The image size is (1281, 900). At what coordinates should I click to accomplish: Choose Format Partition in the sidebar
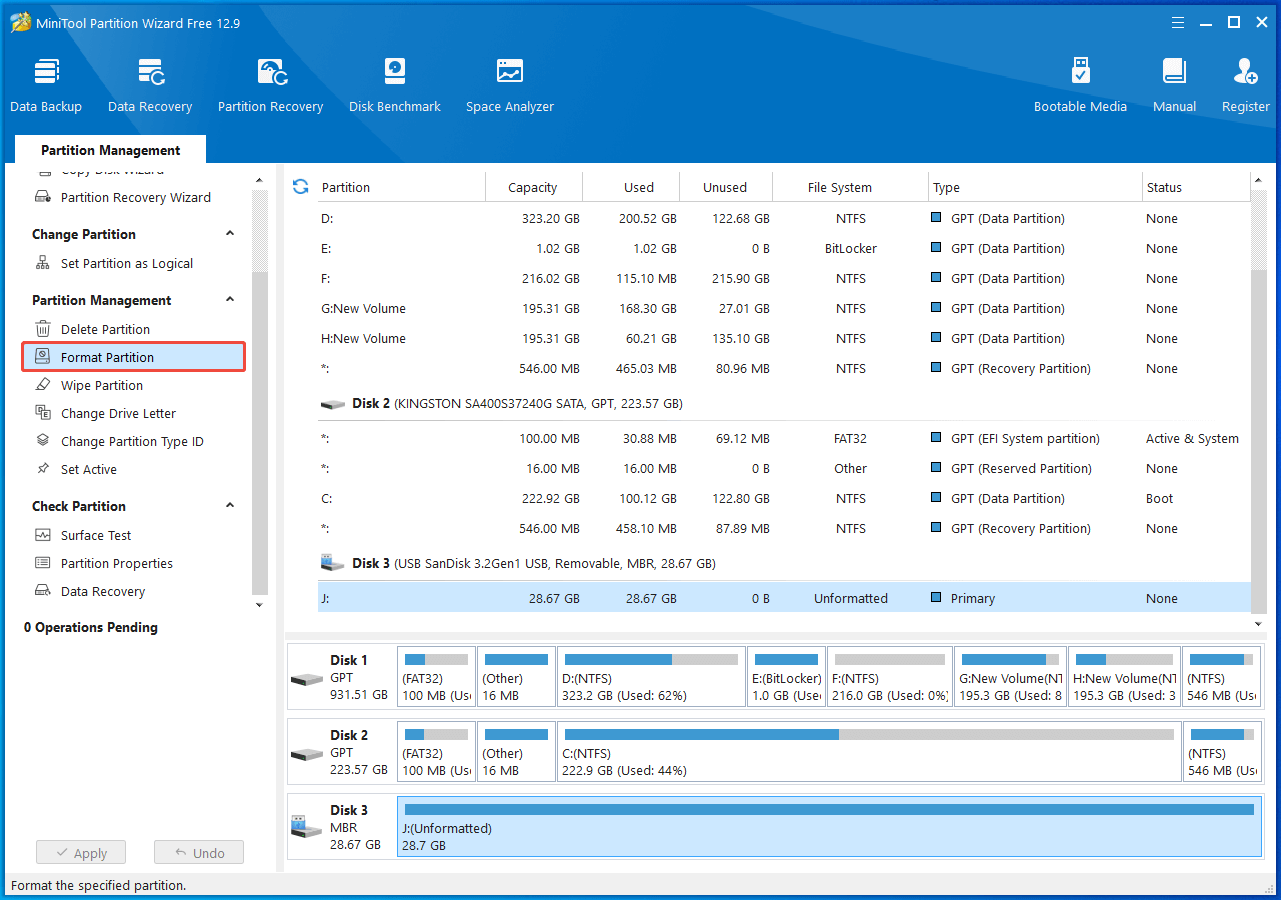pyautogui.click(x=107, y=357)
